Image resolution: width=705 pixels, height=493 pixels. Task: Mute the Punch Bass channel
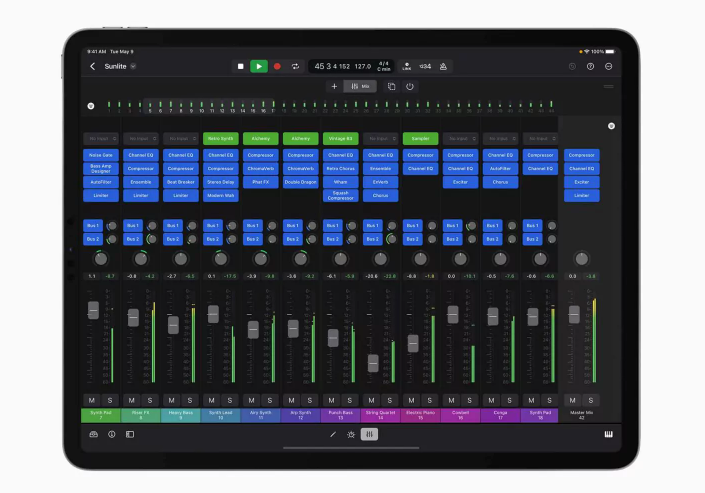tap(331, 400)
